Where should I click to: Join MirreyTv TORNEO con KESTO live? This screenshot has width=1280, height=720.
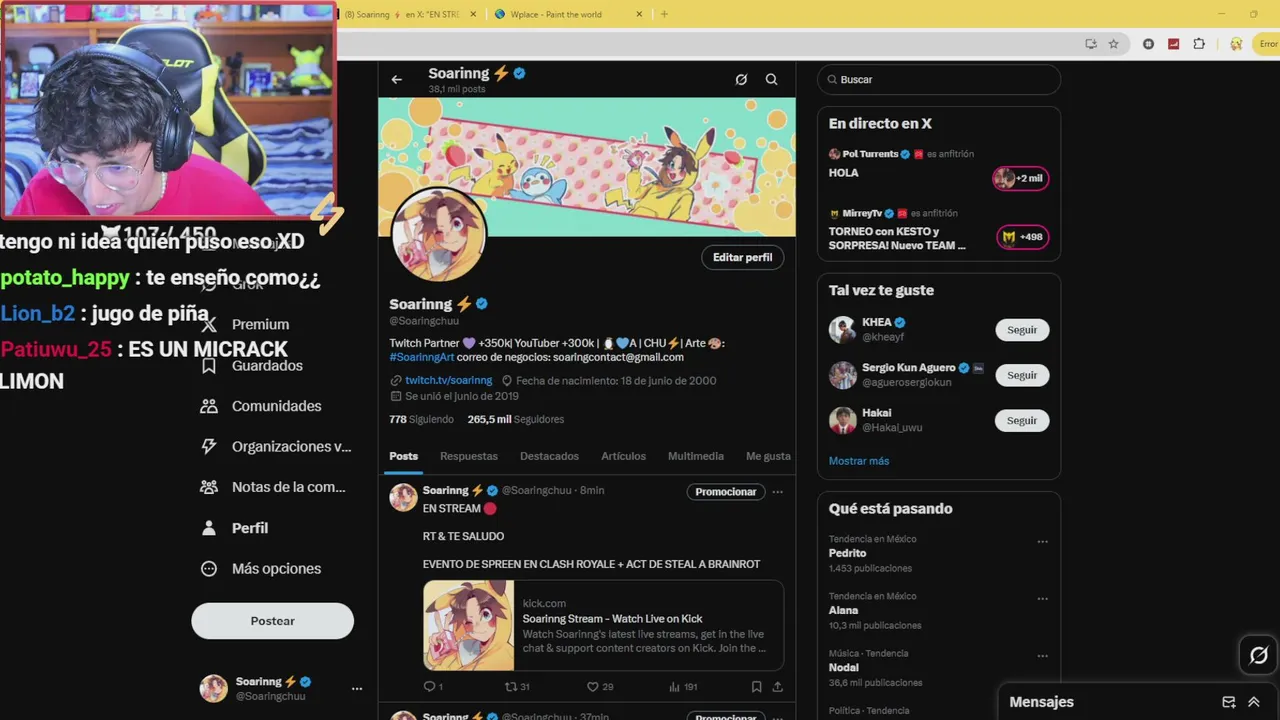pos(1023,237)
